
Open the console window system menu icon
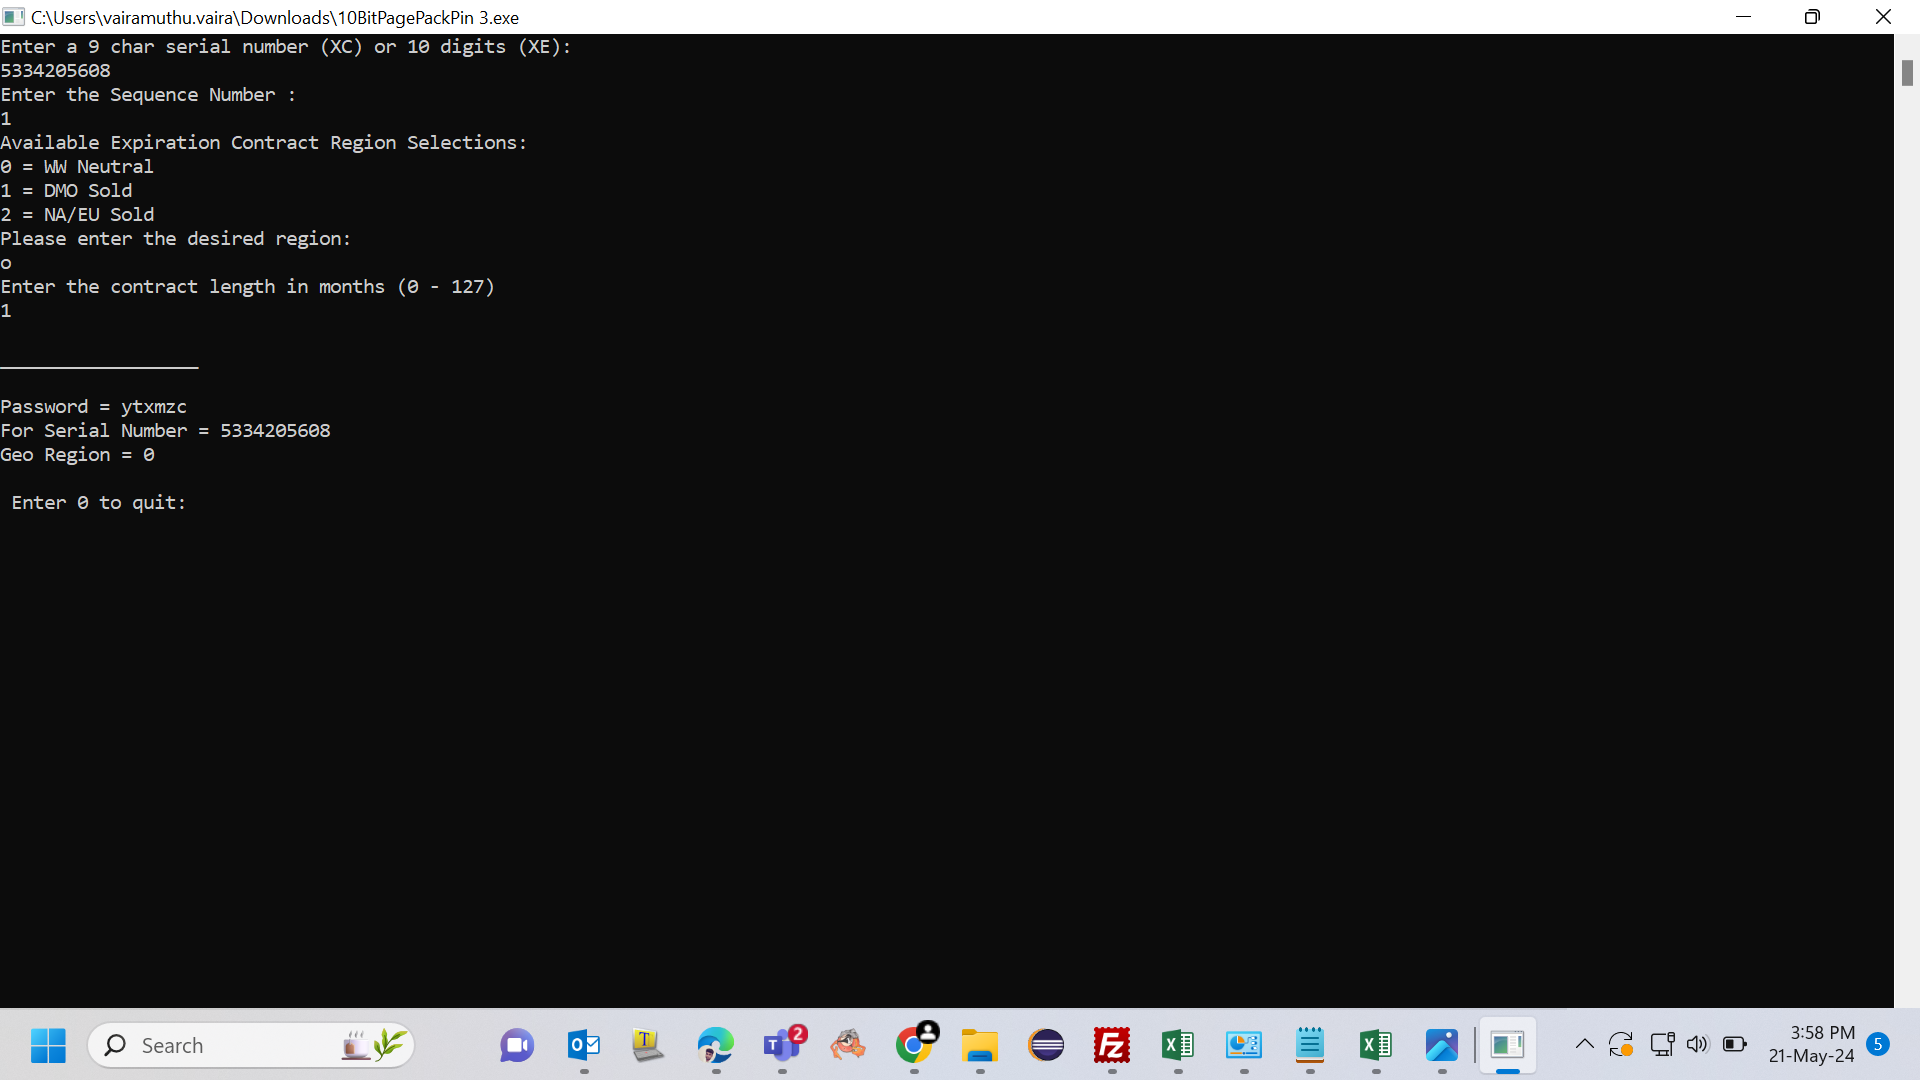[14, 17]
